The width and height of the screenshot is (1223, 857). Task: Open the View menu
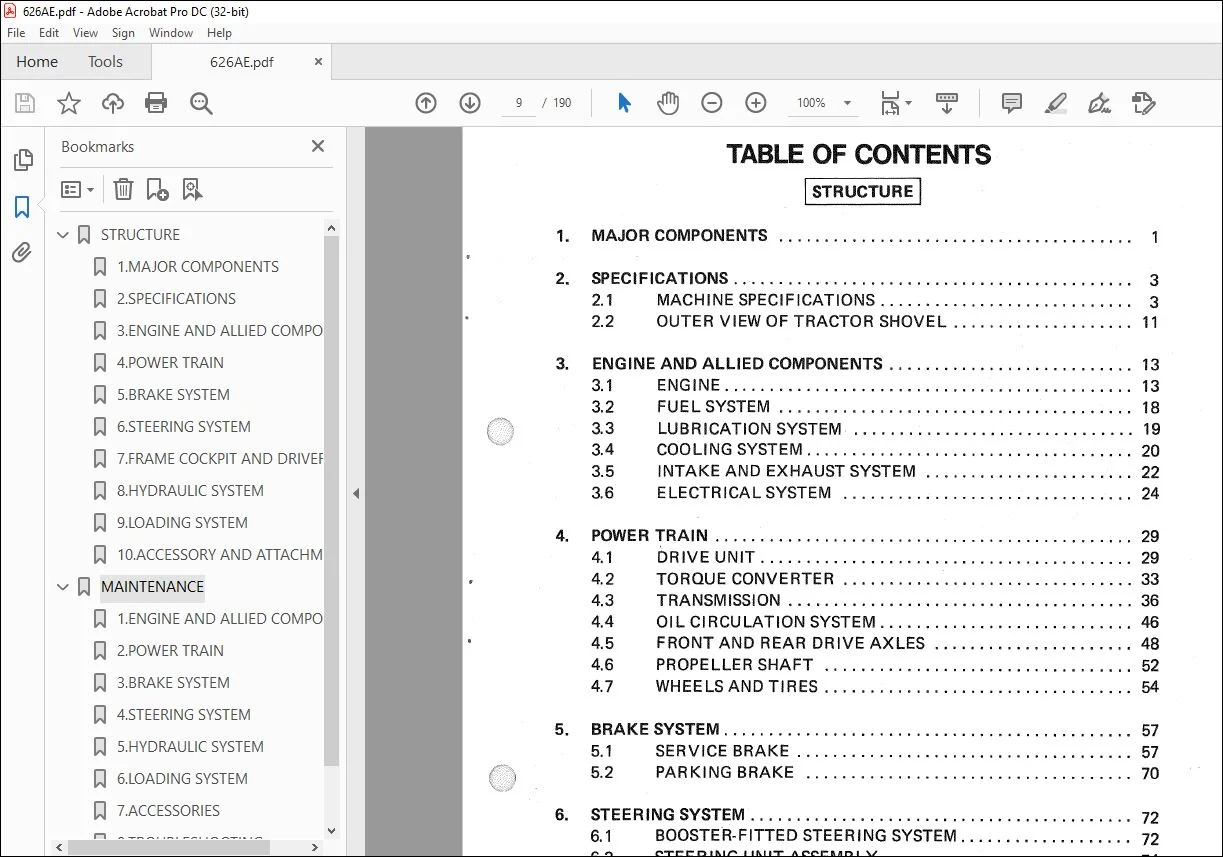coord(85,33)
